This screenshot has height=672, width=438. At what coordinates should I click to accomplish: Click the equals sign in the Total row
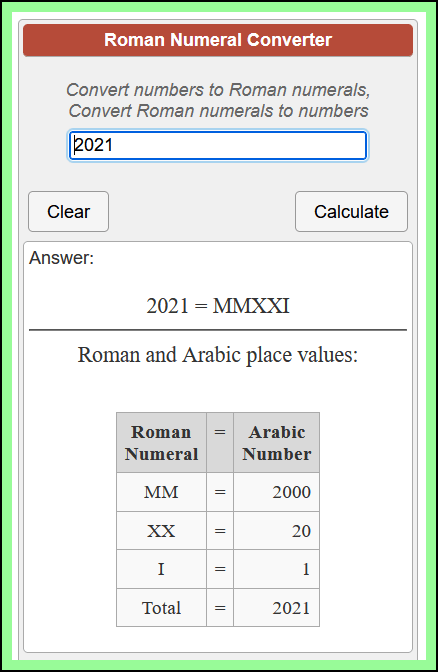[220, 608]
